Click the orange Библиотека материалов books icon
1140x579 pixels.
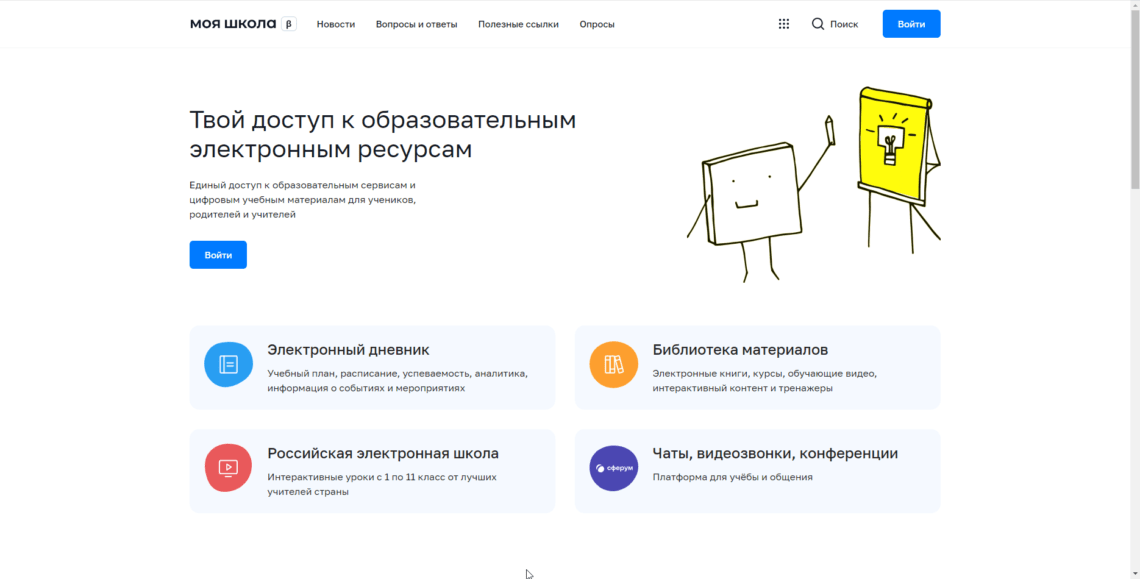point(614,364)
